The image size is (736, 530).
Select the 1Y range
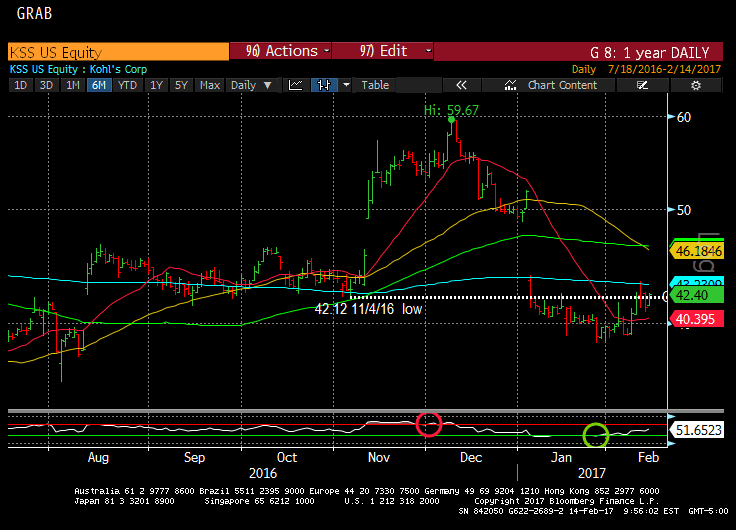point(156,85)
